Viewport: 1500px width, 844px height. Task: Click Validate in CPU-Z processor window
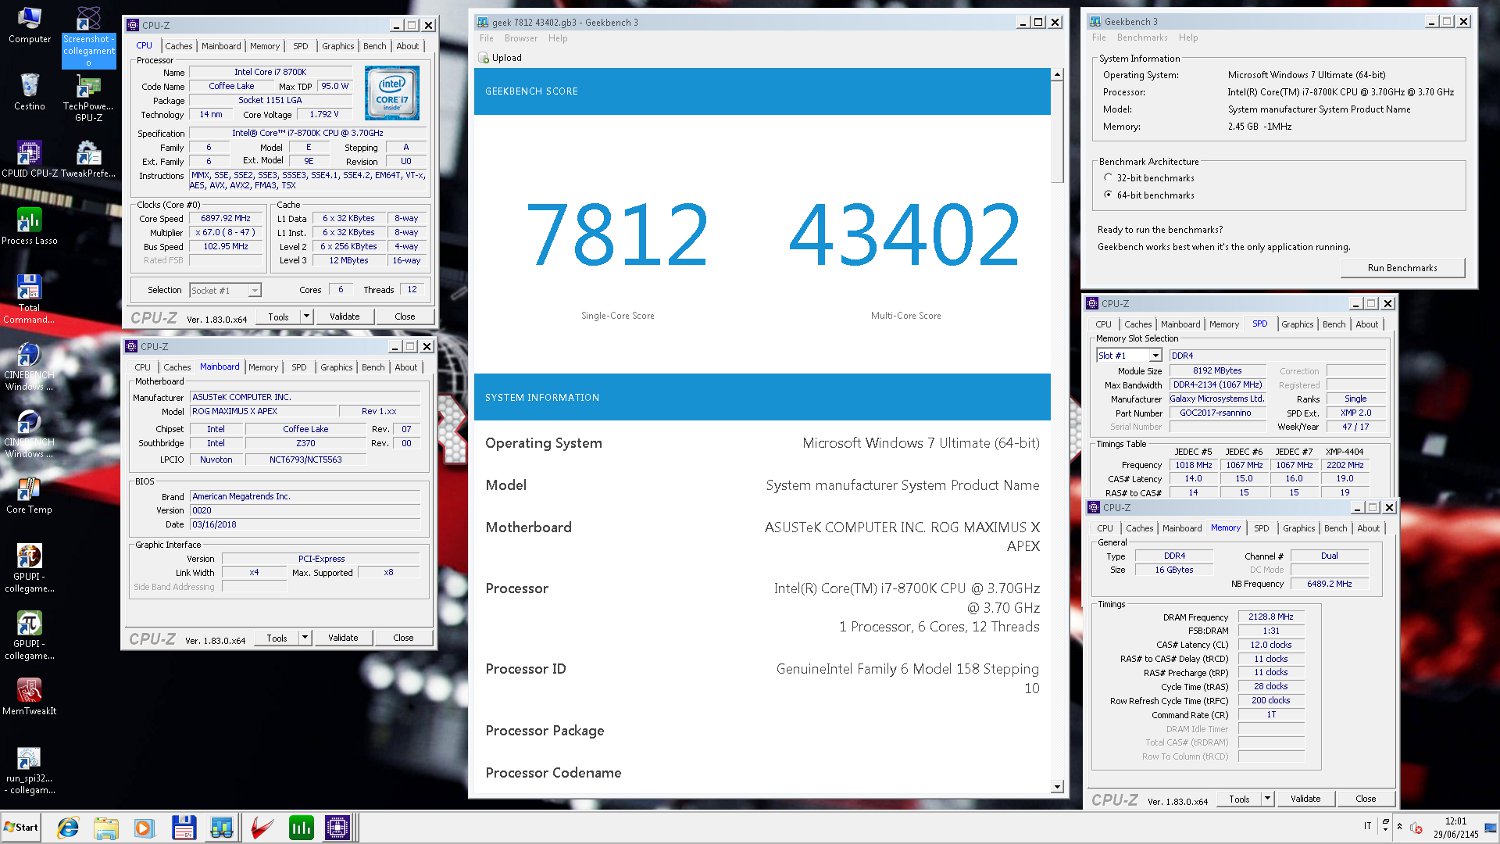[345, 317]
